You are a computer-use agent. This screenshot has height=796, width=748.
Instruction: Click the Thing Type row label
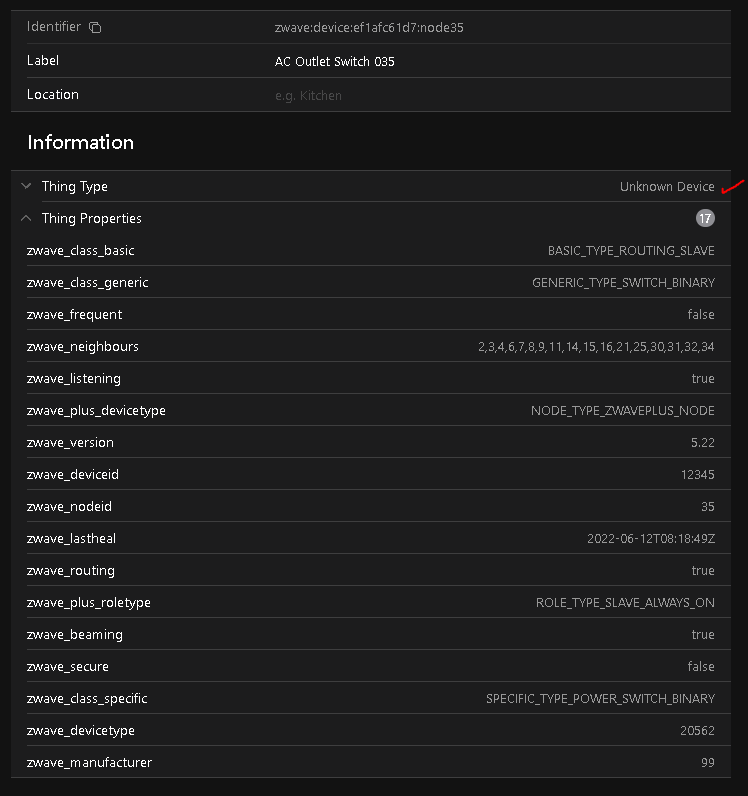[75, 187]
